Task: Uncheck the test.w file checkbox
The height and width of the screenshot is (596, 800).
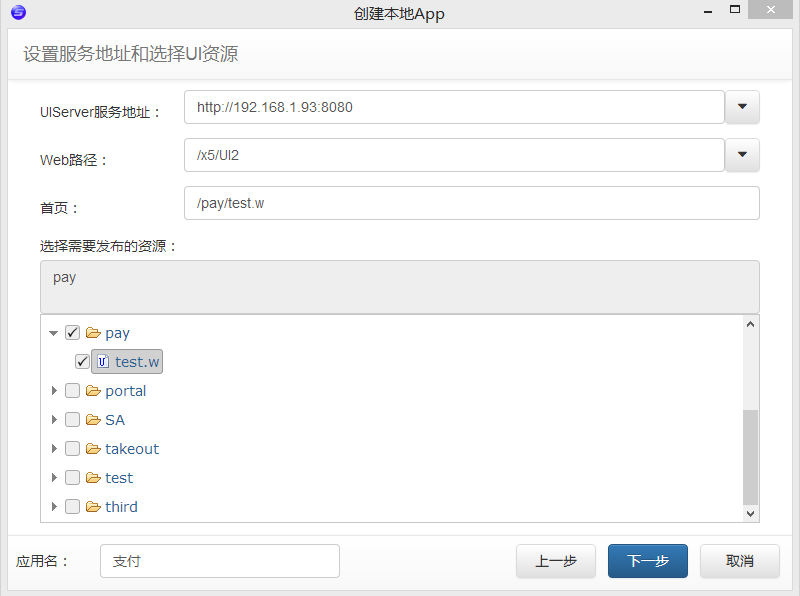Action: click(82, 362)
